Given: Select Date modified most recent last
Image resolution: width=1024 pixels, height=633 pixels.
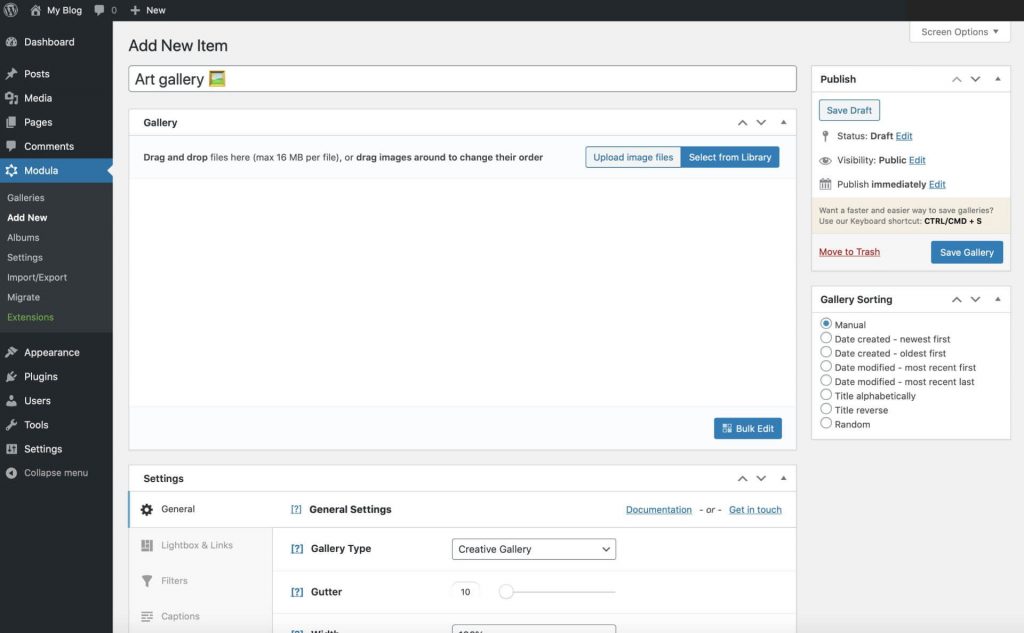Looking at the screenshot, I should pyautogui.click(x=826, y=381).
